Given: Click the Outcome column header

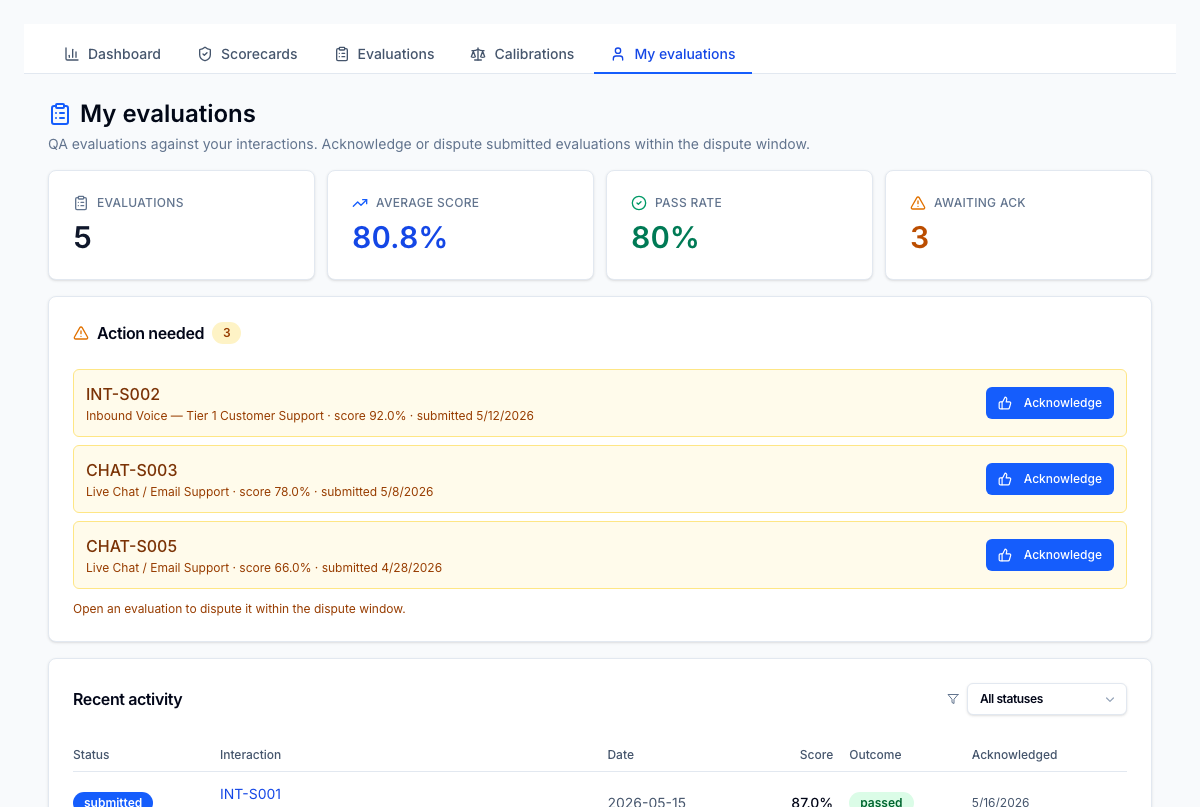Looking at the screenshot, I should tap(875, 755).
